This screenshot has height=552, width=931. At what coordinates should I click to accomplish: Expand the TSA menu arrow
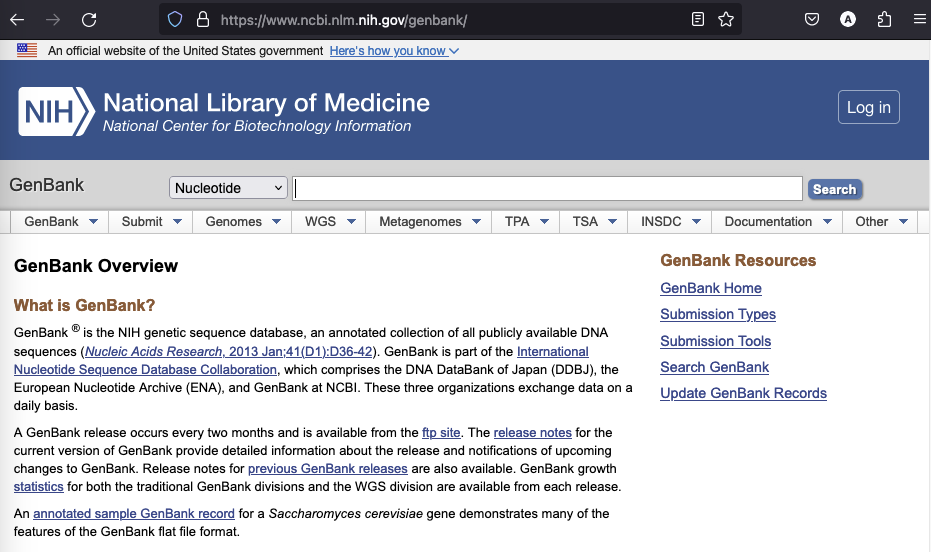(613, 221)
